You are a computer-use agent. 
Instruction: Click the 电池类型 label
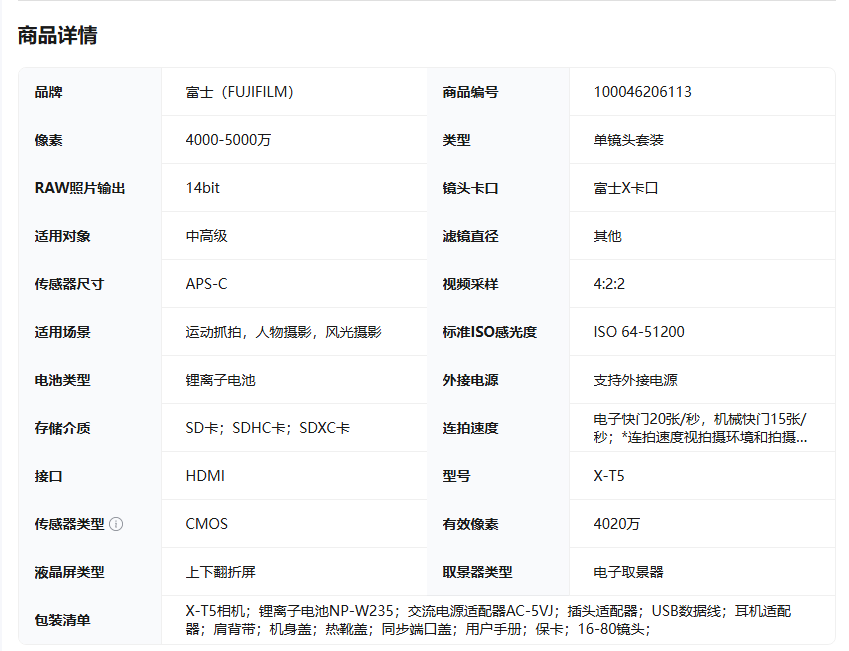63,380
